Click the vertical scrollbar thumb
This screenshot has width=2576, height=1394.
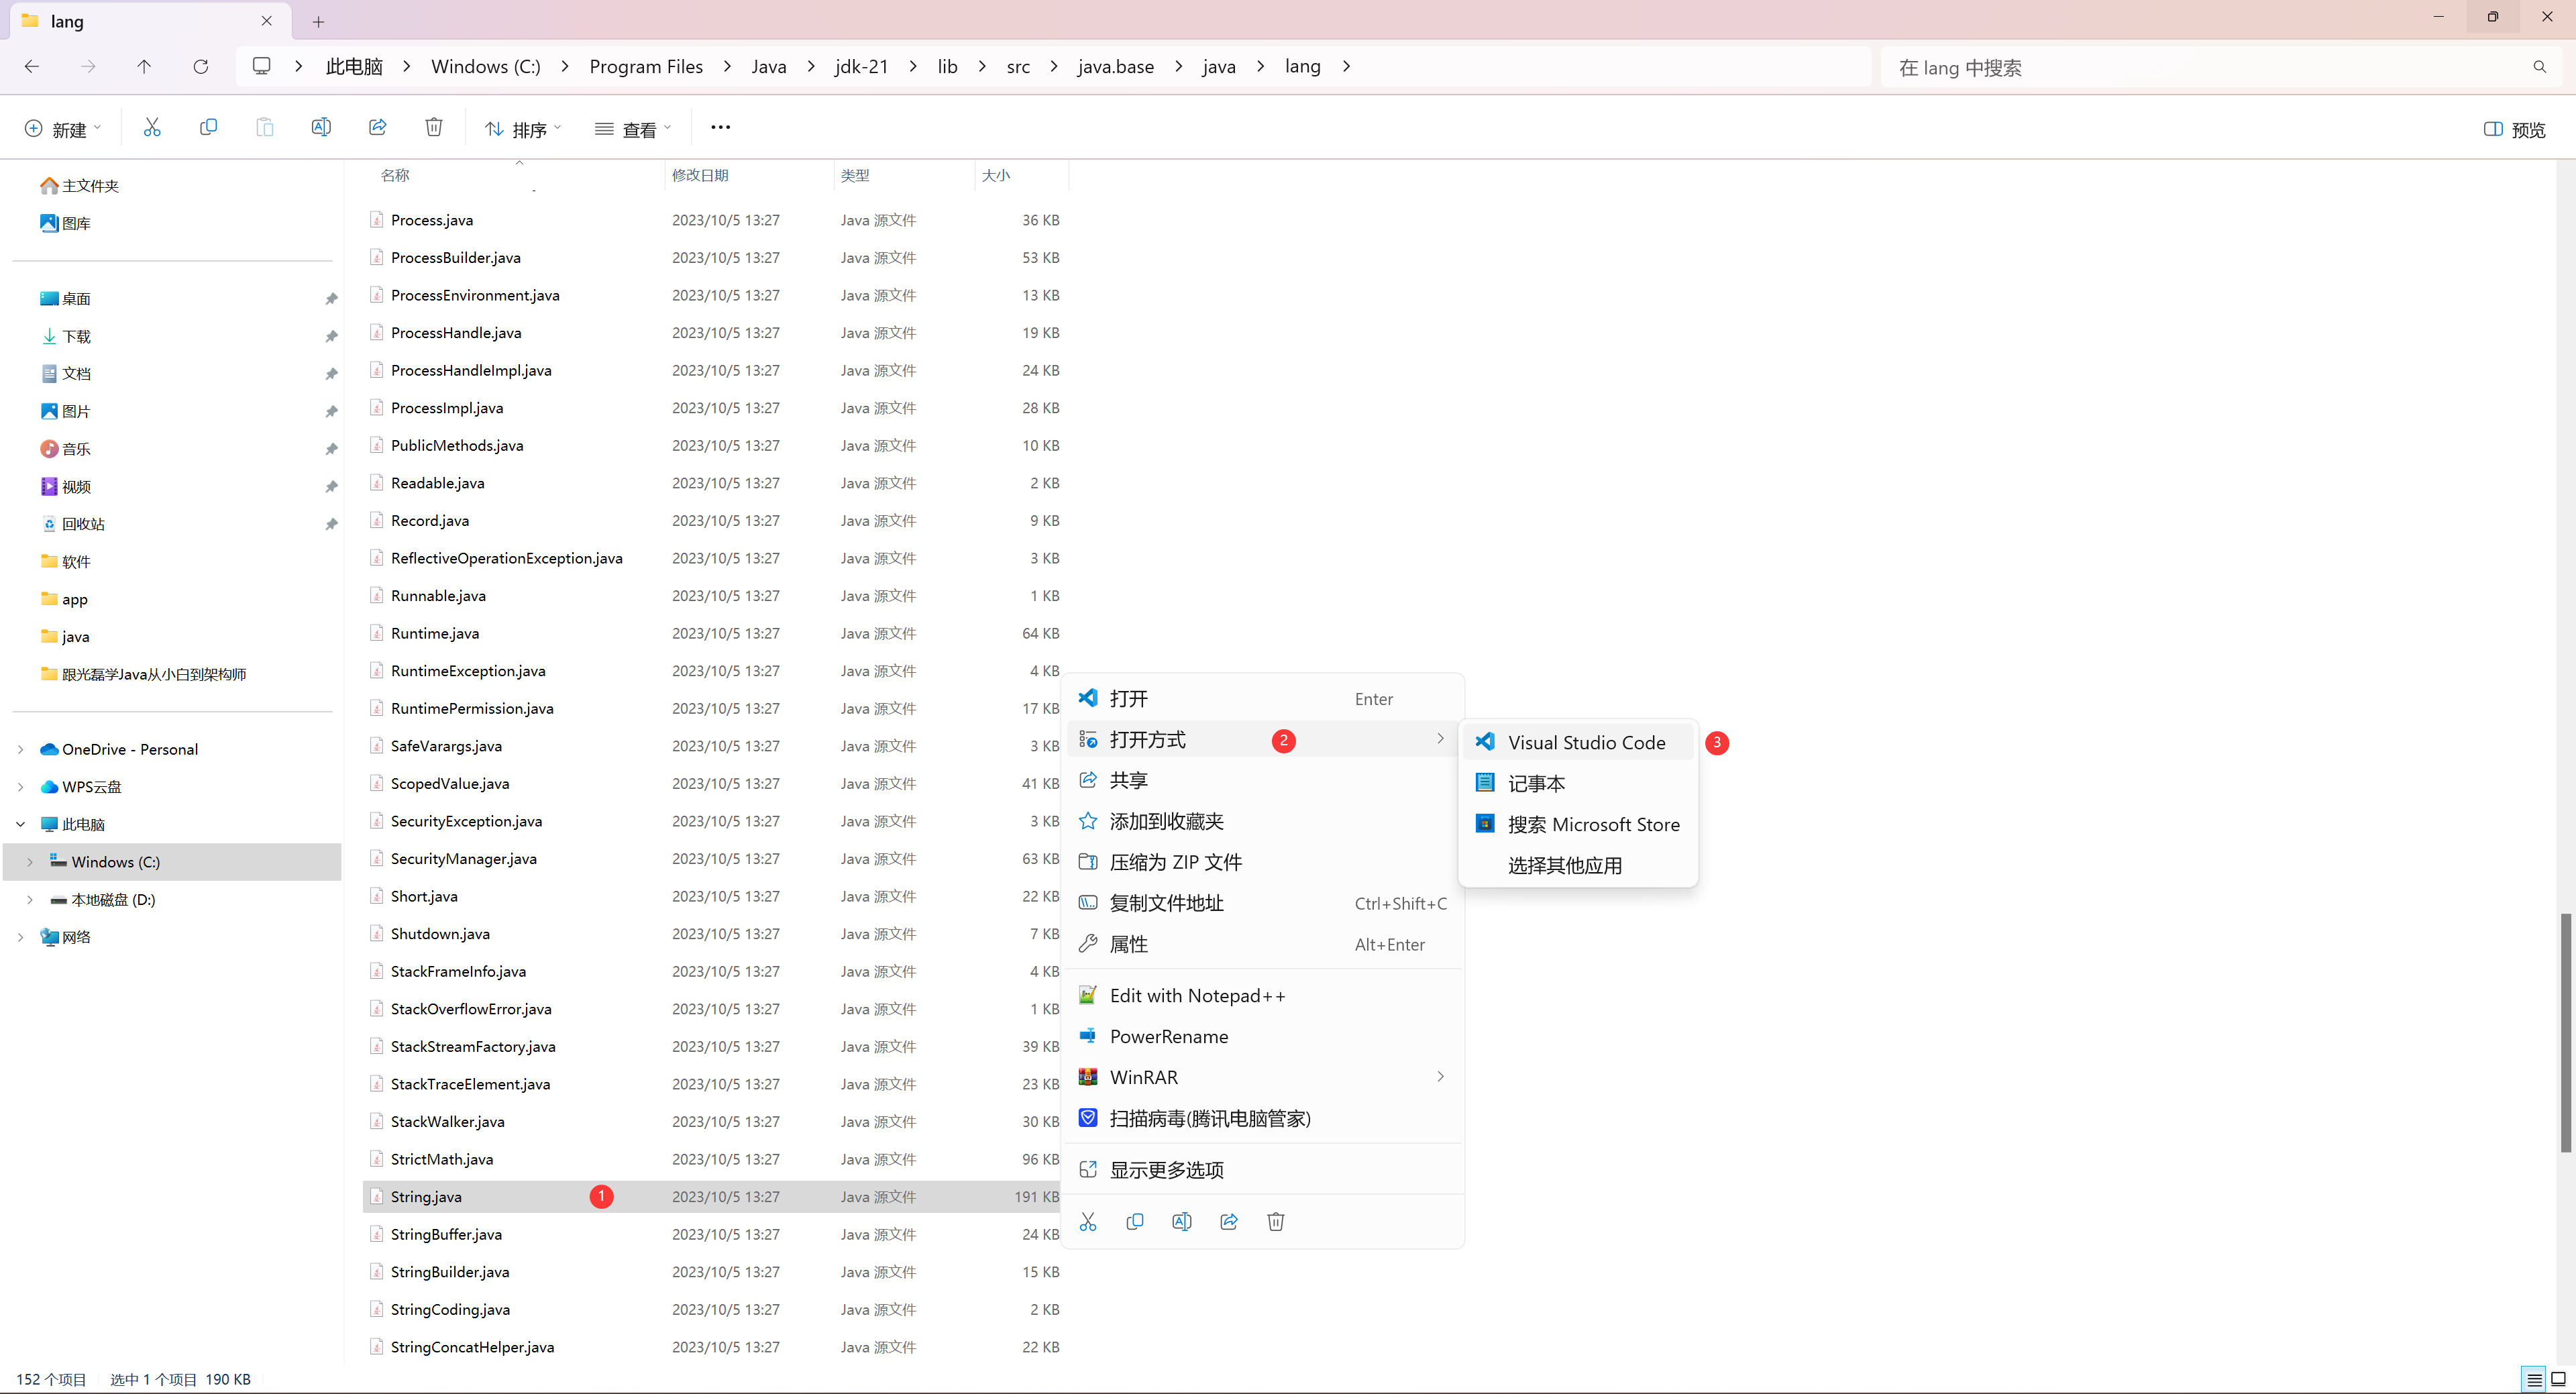click(x=2565, y=1033)
